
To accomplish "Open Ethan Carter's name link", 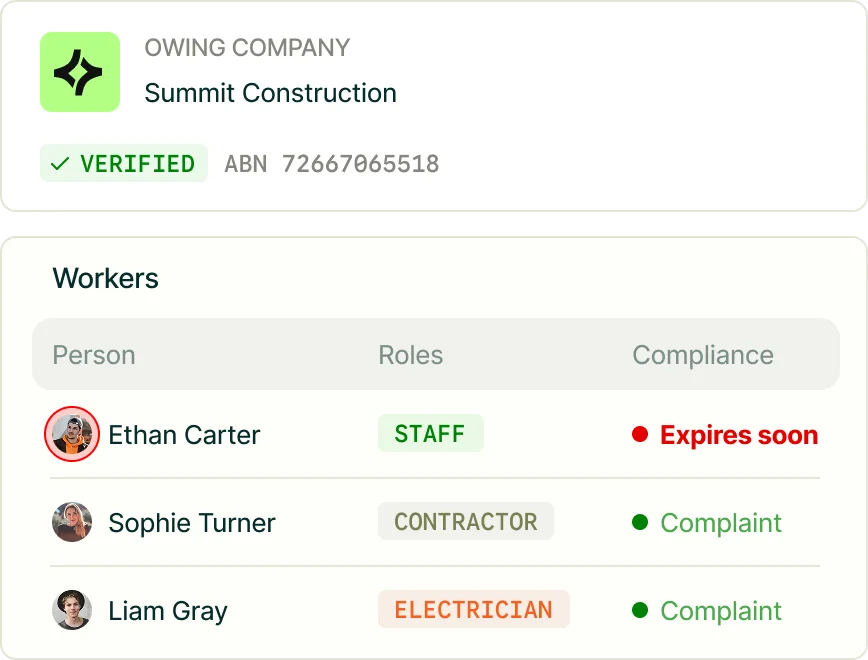I will click(184, 435).
